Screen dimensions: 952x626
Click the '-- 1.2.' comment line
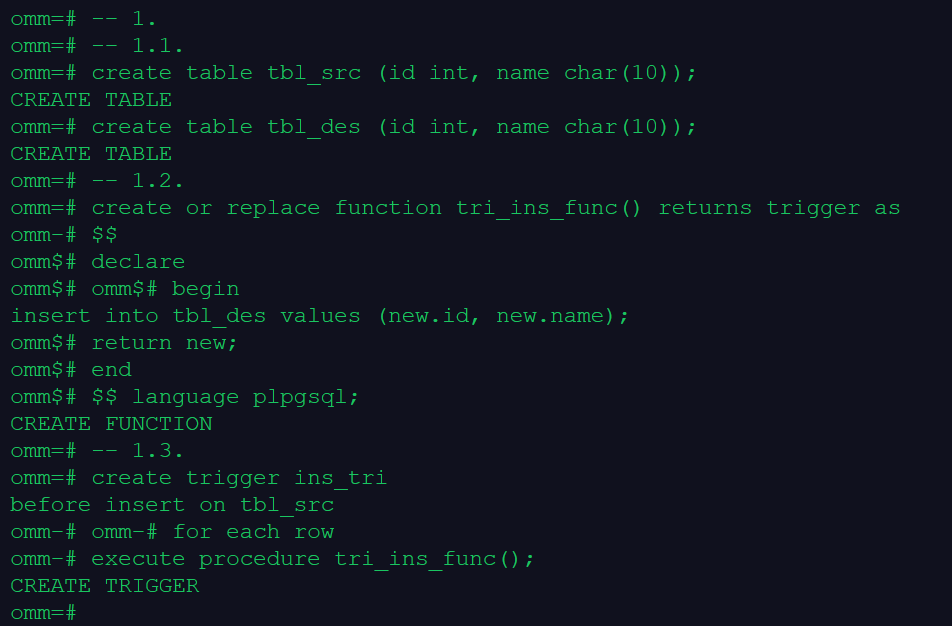[97, 181]
